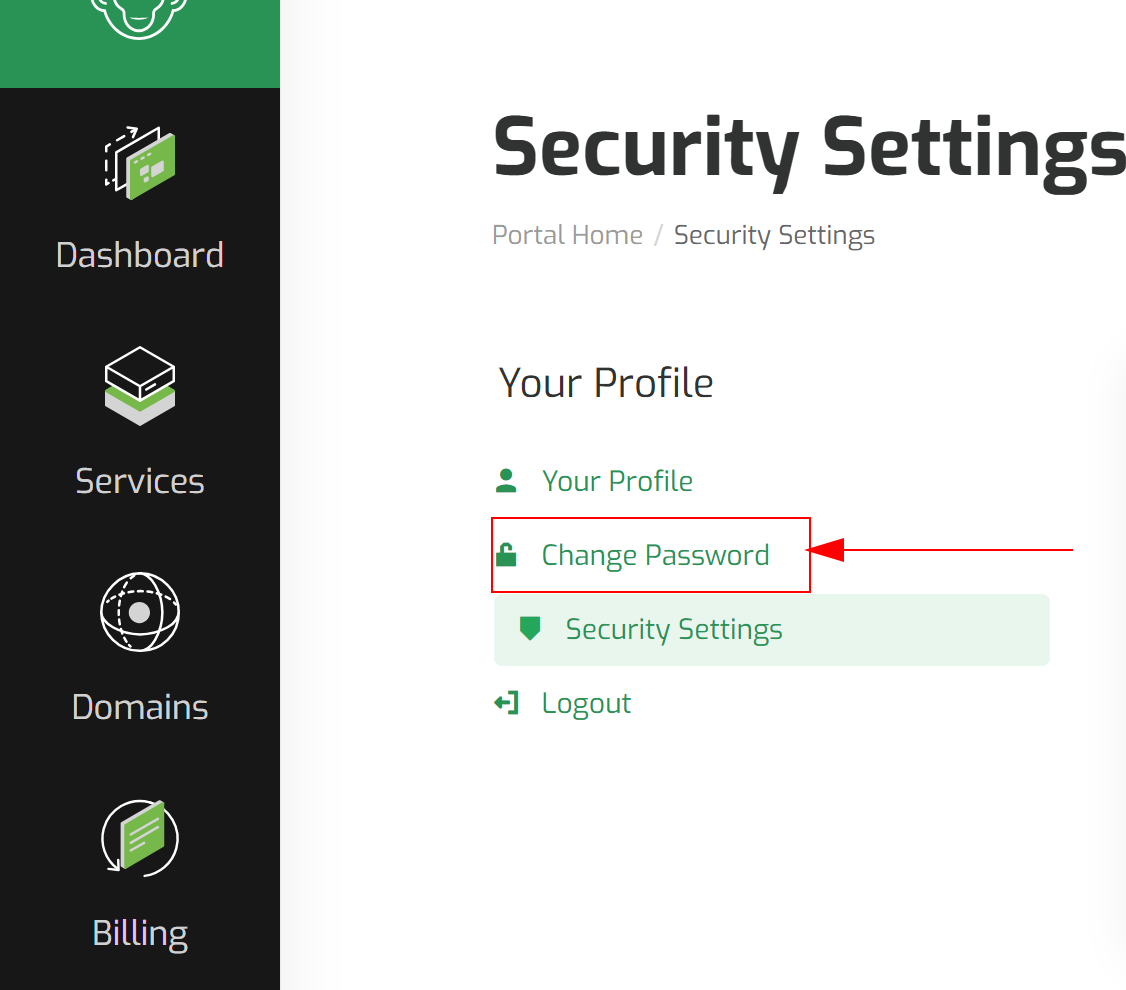Click the Dashboard icon in sidebar
Screen dimensions: 1126x990
(140, 163)
